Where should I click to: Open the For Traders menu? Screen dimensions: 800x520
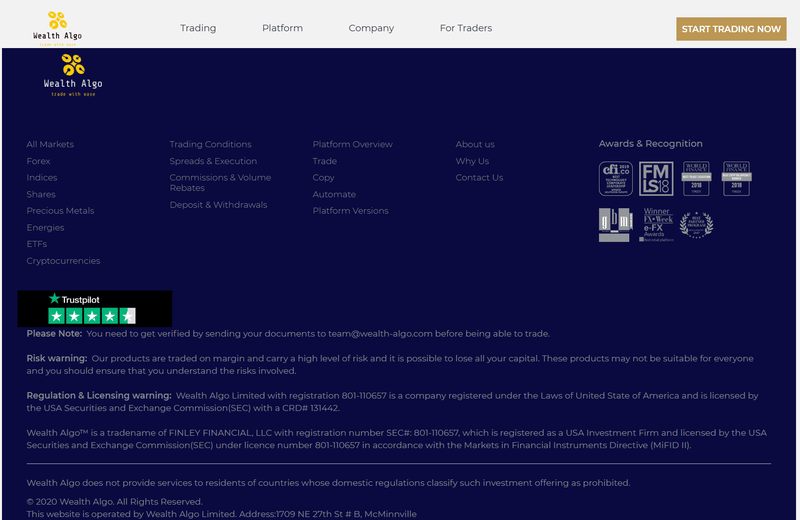466,28
